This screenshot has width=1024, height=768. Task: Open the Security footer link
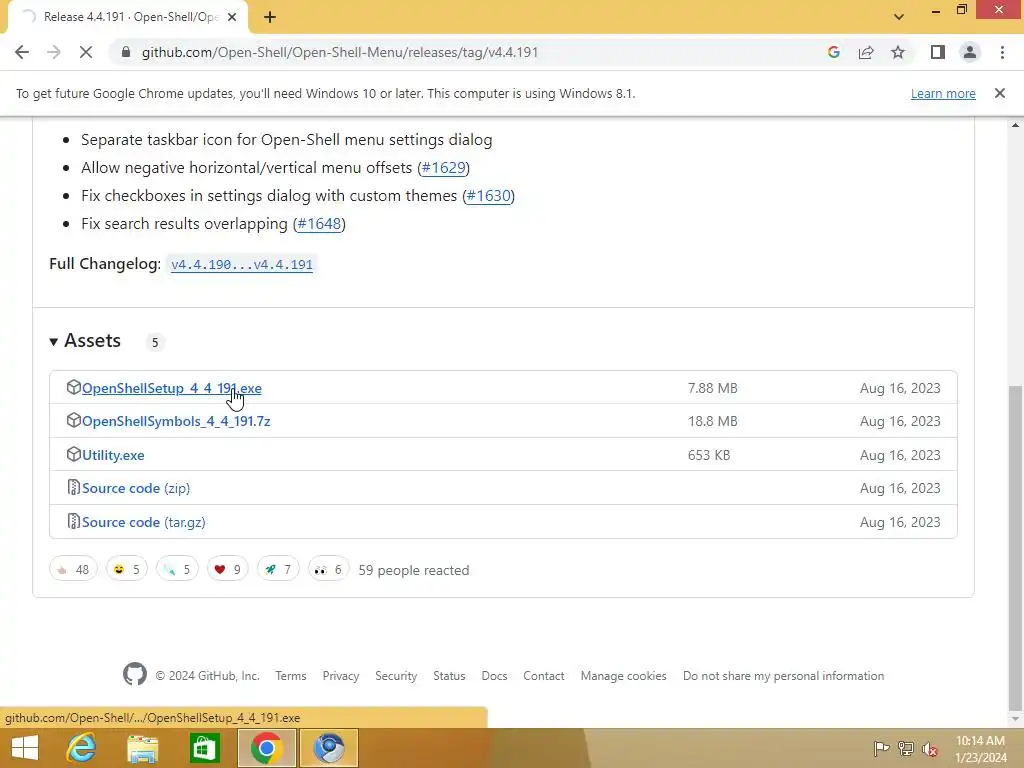[x=396, y=676]
